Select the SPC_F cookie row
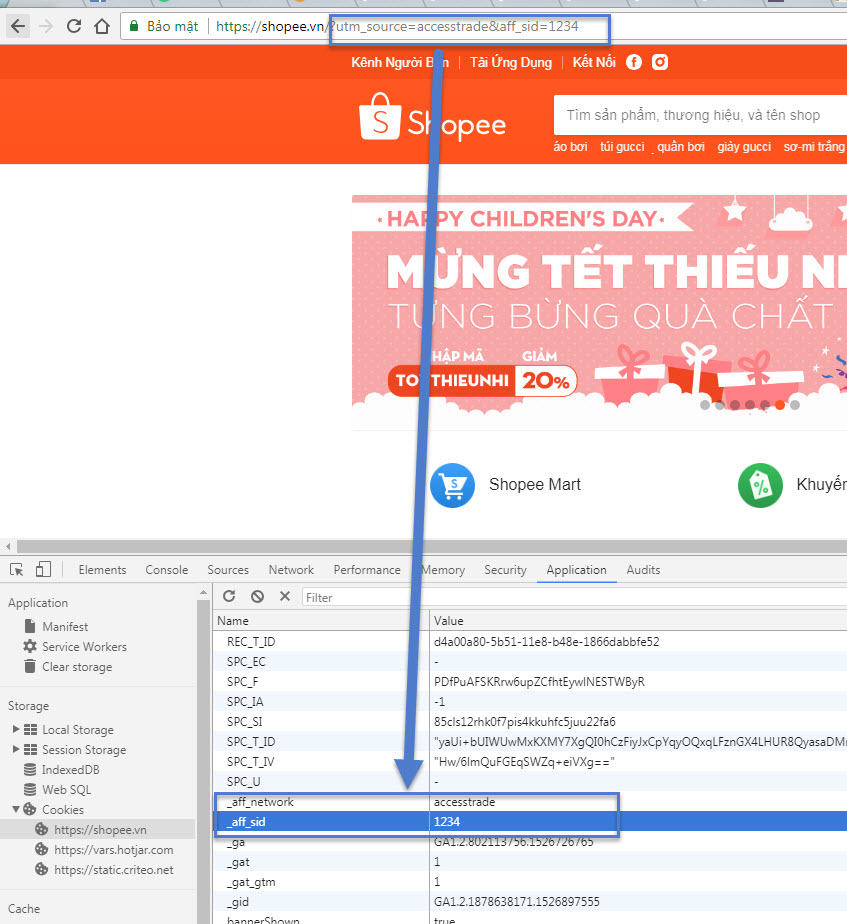The width and height of the screenshot is (847, 924). pyautogui.click(x=530, y=681)
